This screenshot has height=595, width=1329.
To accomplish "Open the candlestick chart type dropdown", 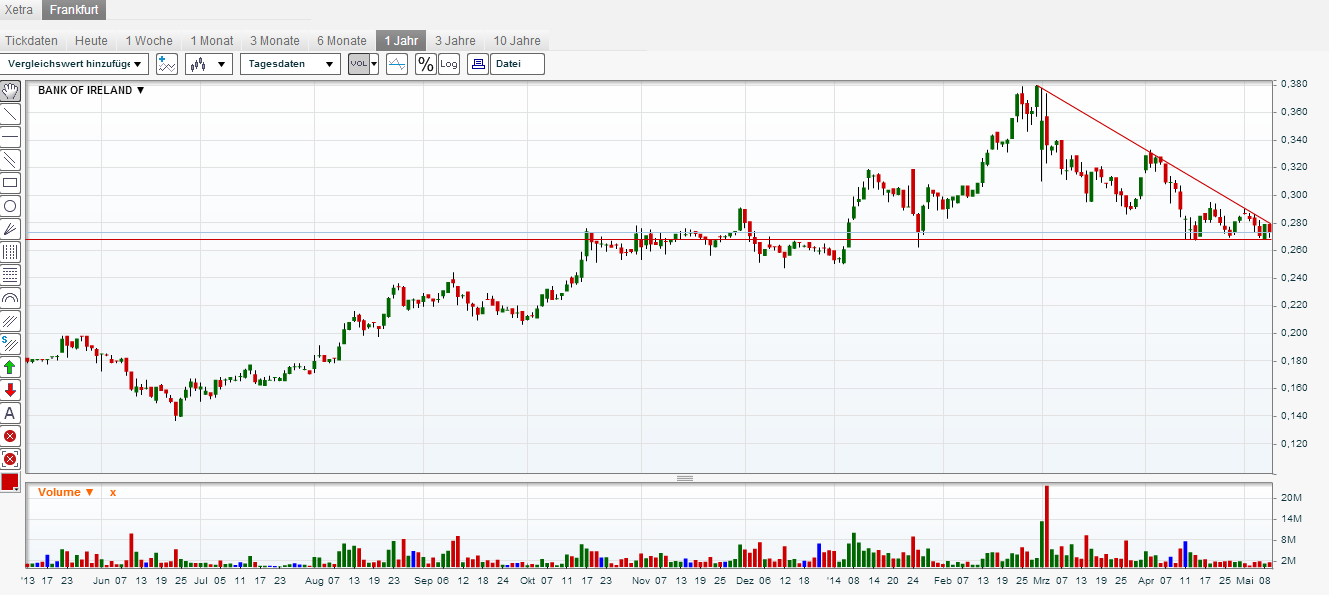I will [209, 64].
